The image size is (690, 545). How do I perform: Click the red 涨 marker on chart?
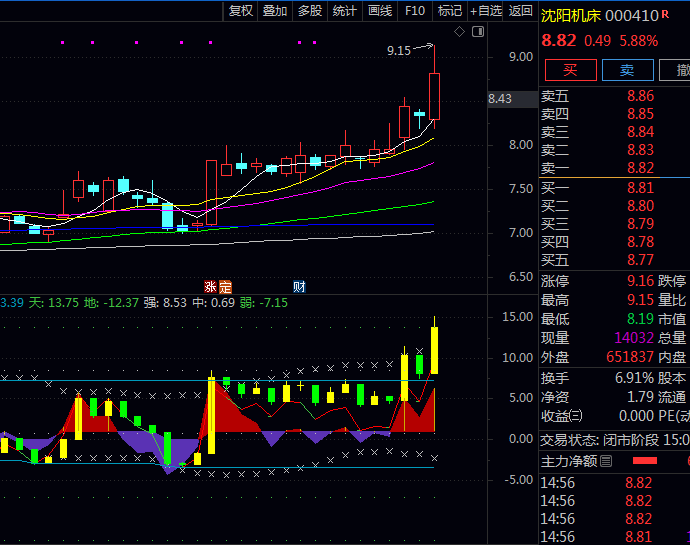point(211,286)
